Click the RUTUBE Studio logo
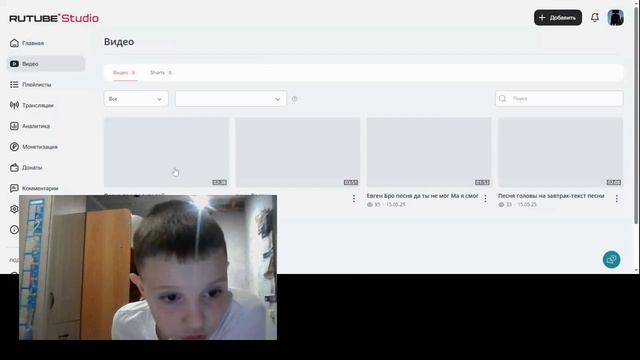640x360 pixels. pos(54,18)
